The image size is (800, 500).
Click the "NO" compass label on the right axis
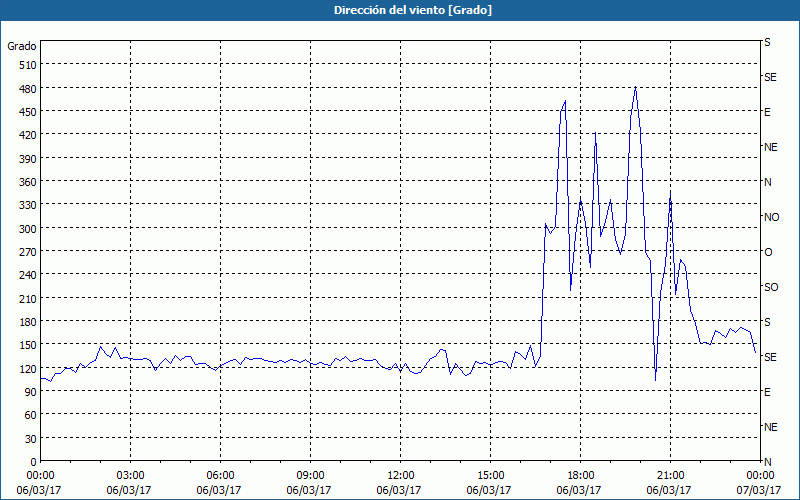point(771,217)
